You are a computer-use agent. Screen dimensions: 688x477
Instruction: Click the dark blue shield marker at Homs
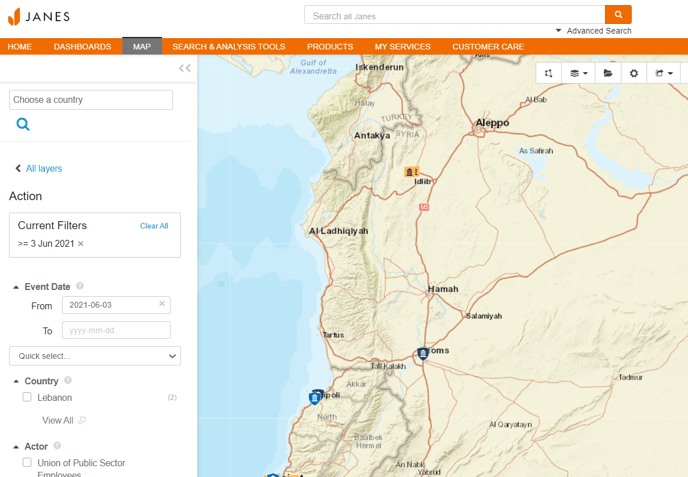click(423, 353)
